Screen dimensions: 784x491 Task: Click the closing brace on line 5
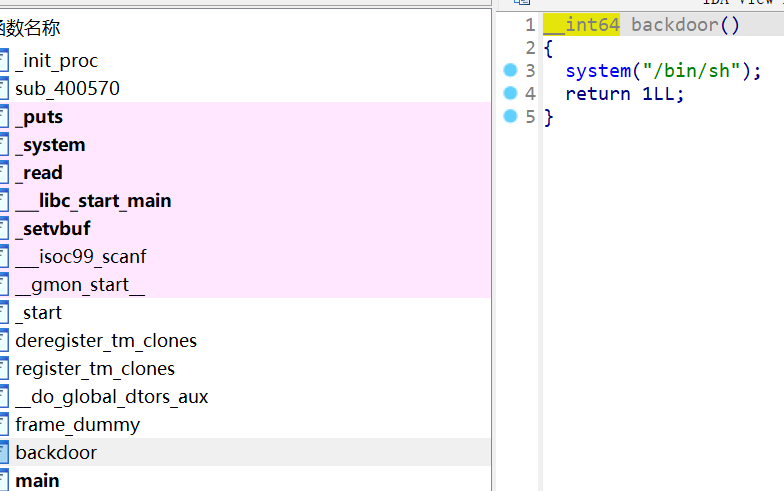click(548, 117)
